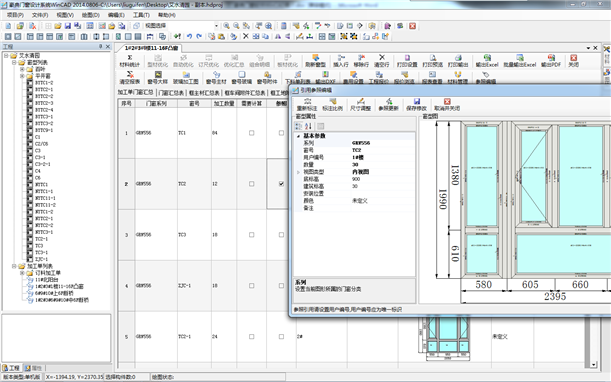
Task: Switch to the 框主材汇总表 tab
Action: coord(204,93)
